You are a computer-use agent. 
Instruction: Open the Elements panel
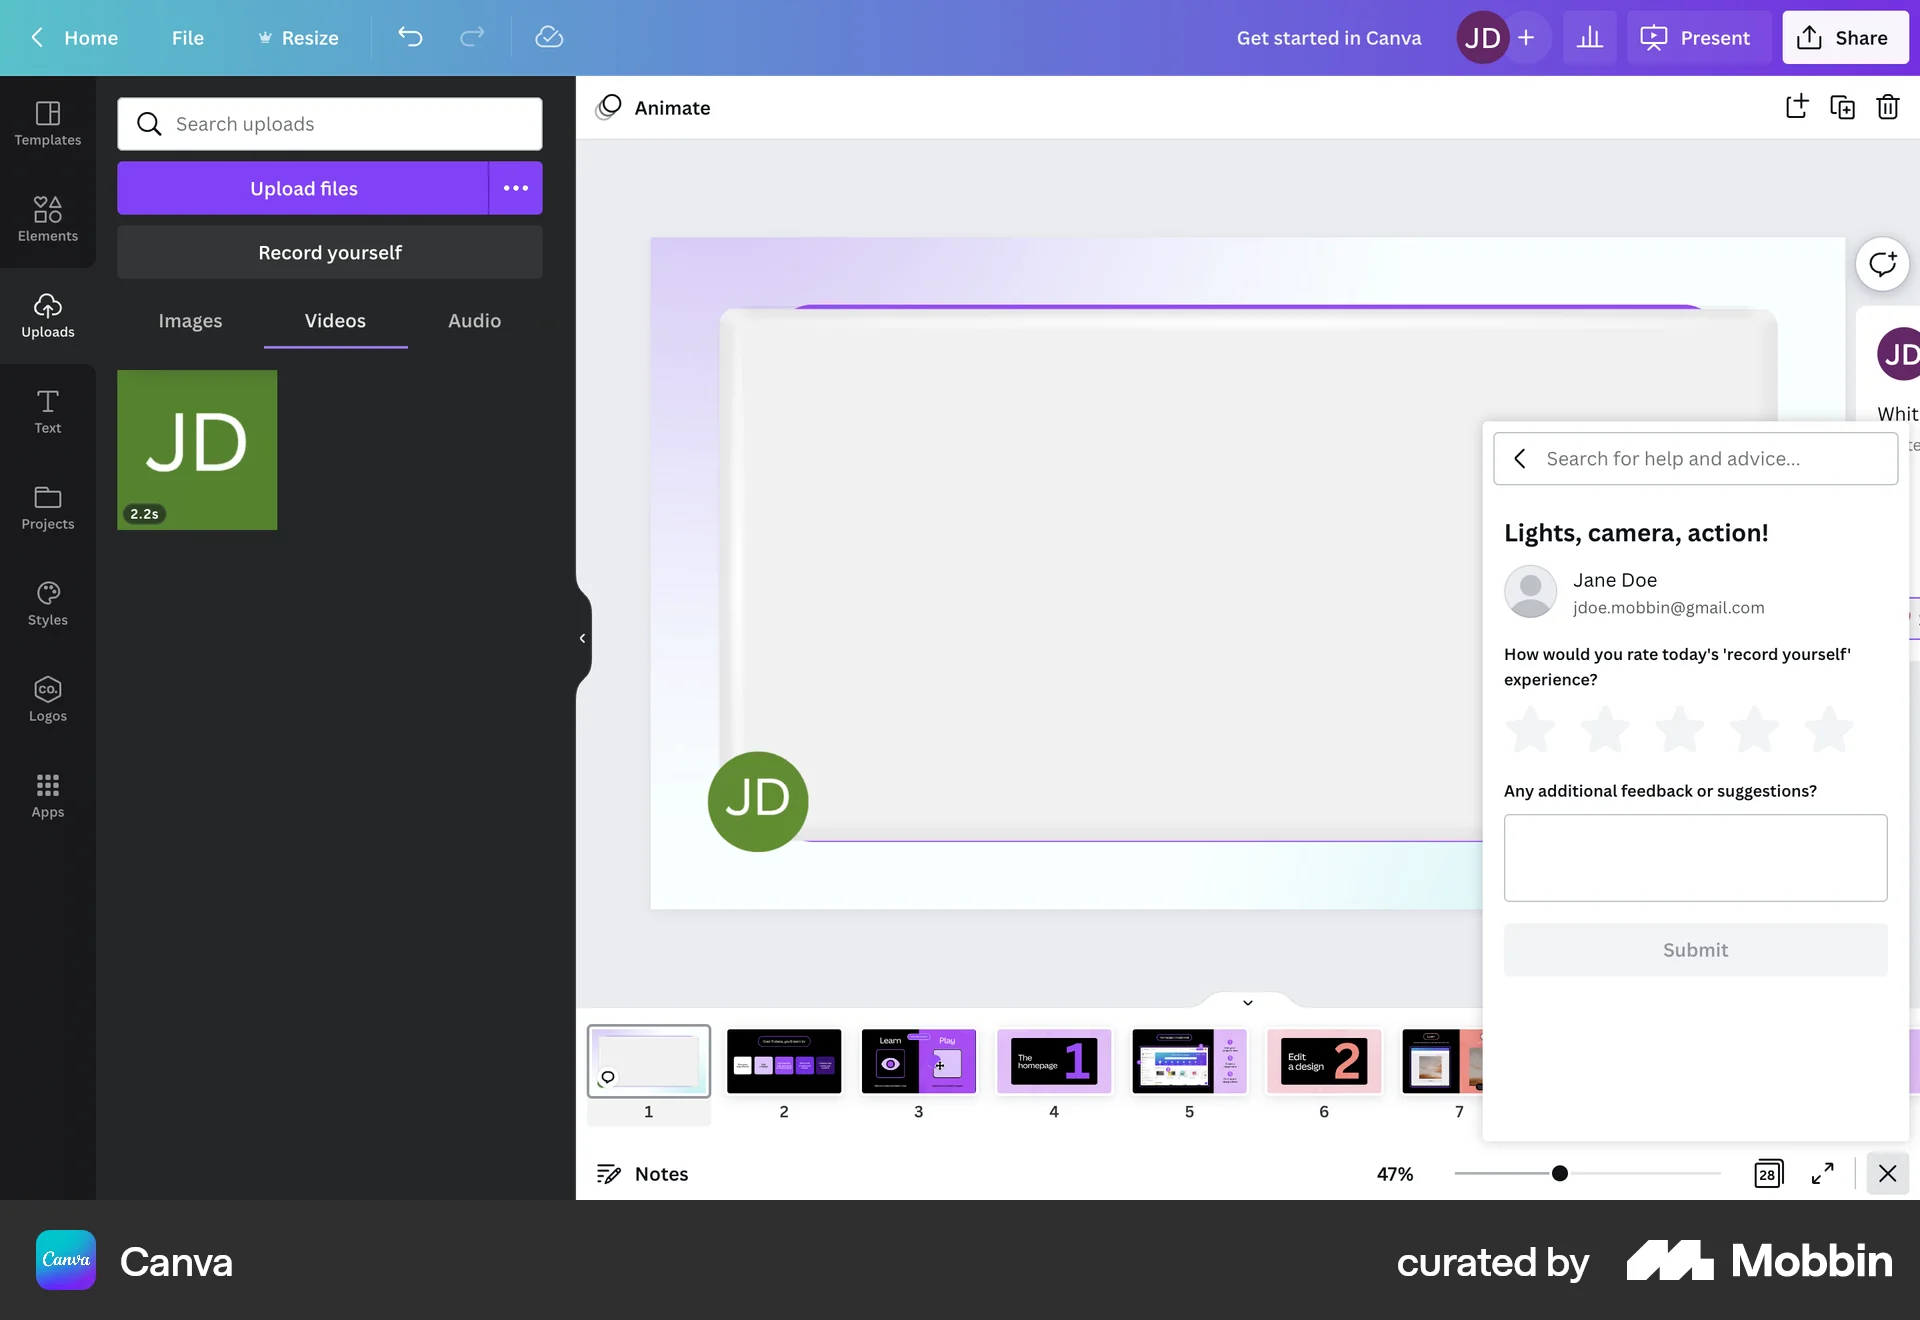click(47, 218)
